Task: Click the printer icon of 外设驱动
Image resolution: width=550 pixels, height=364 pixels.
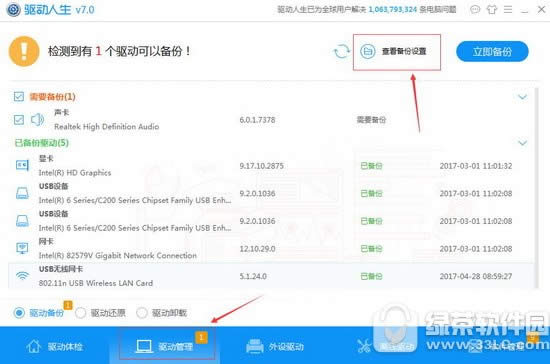Action: 255,346
